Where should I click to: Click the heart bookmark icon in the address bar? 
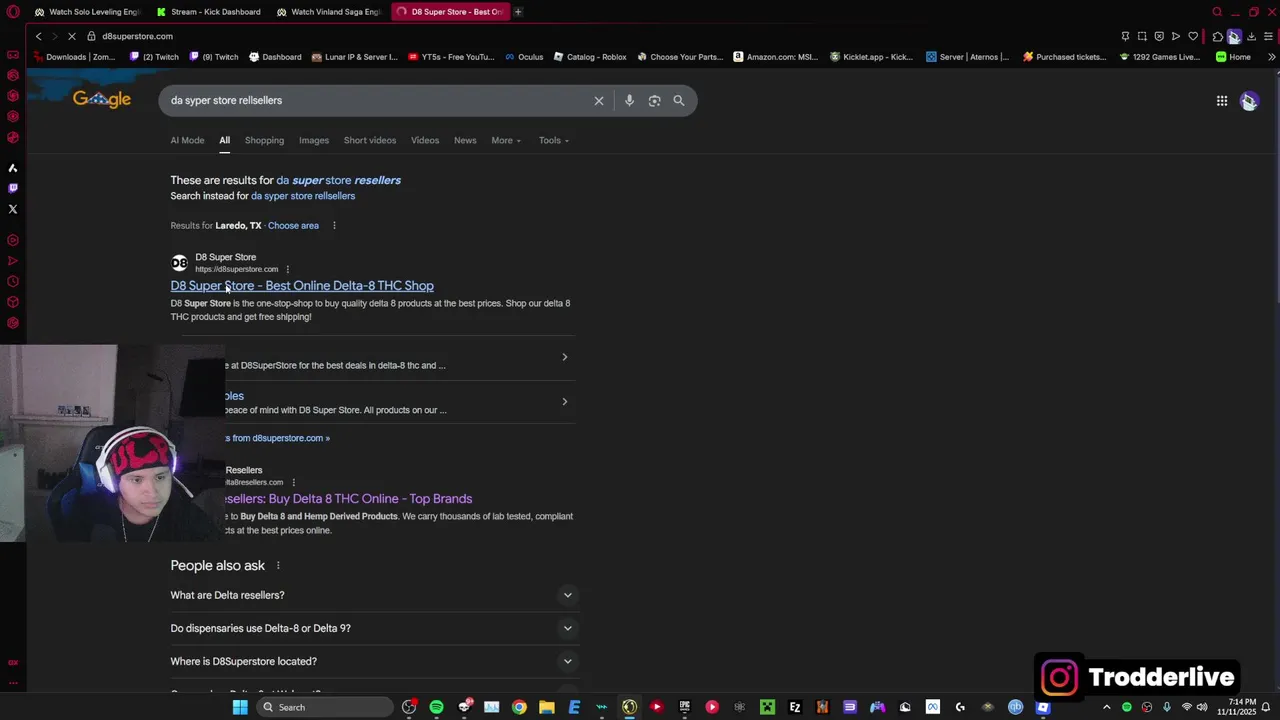pos(1193,36)
